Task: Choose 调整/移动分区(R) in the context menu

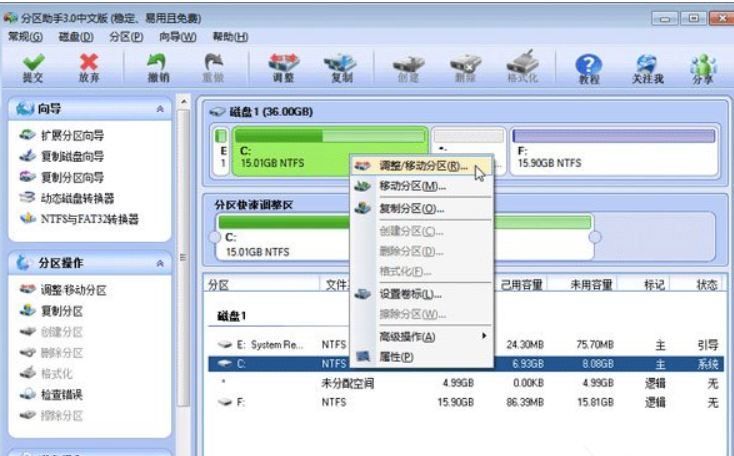Action: (x=421, y=166)
